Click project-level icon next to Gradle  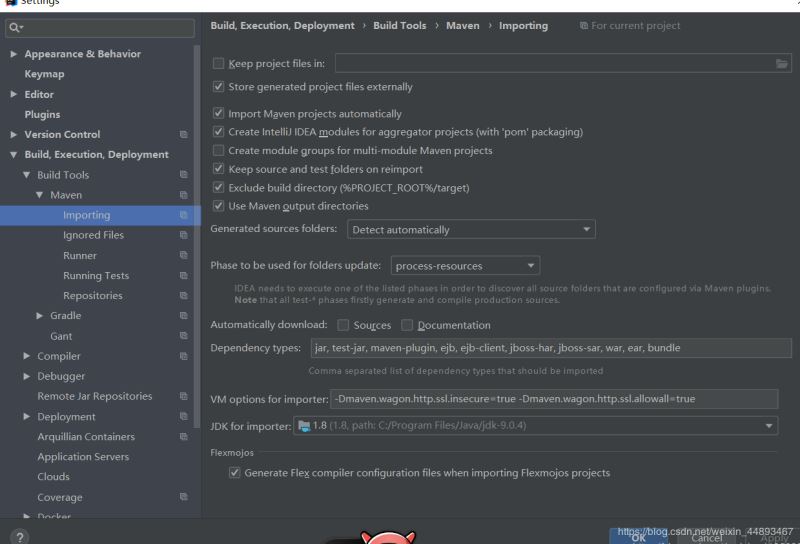pyautogui.click(x=184, y=315)
